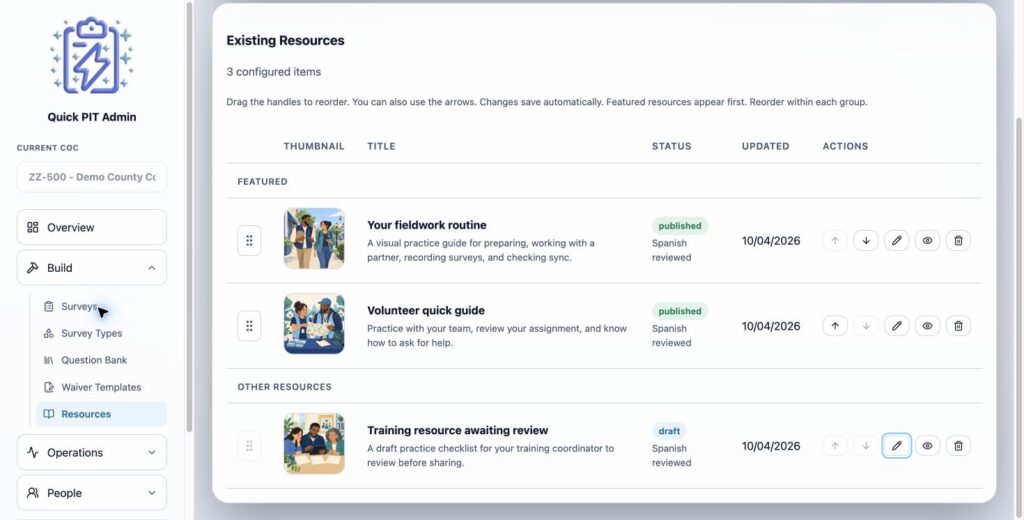Click the 10/04/2026 date for Volunteer quick guide

coord(771,326)
